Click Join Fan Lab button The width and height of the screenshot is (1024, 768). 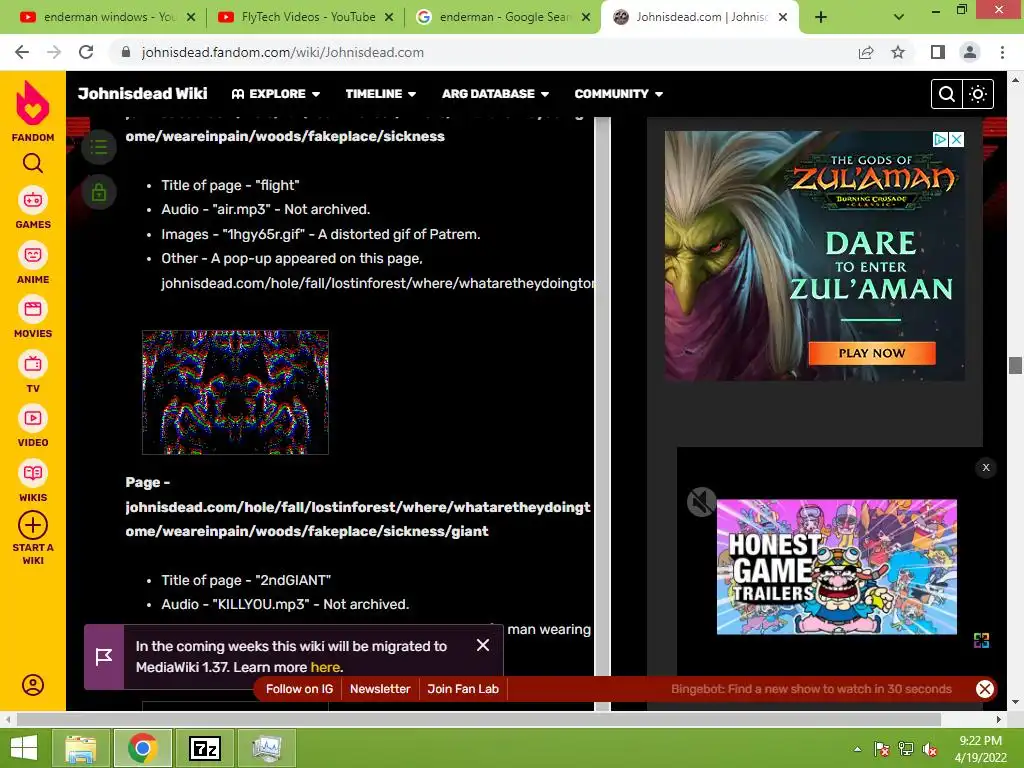coord(463,688)
